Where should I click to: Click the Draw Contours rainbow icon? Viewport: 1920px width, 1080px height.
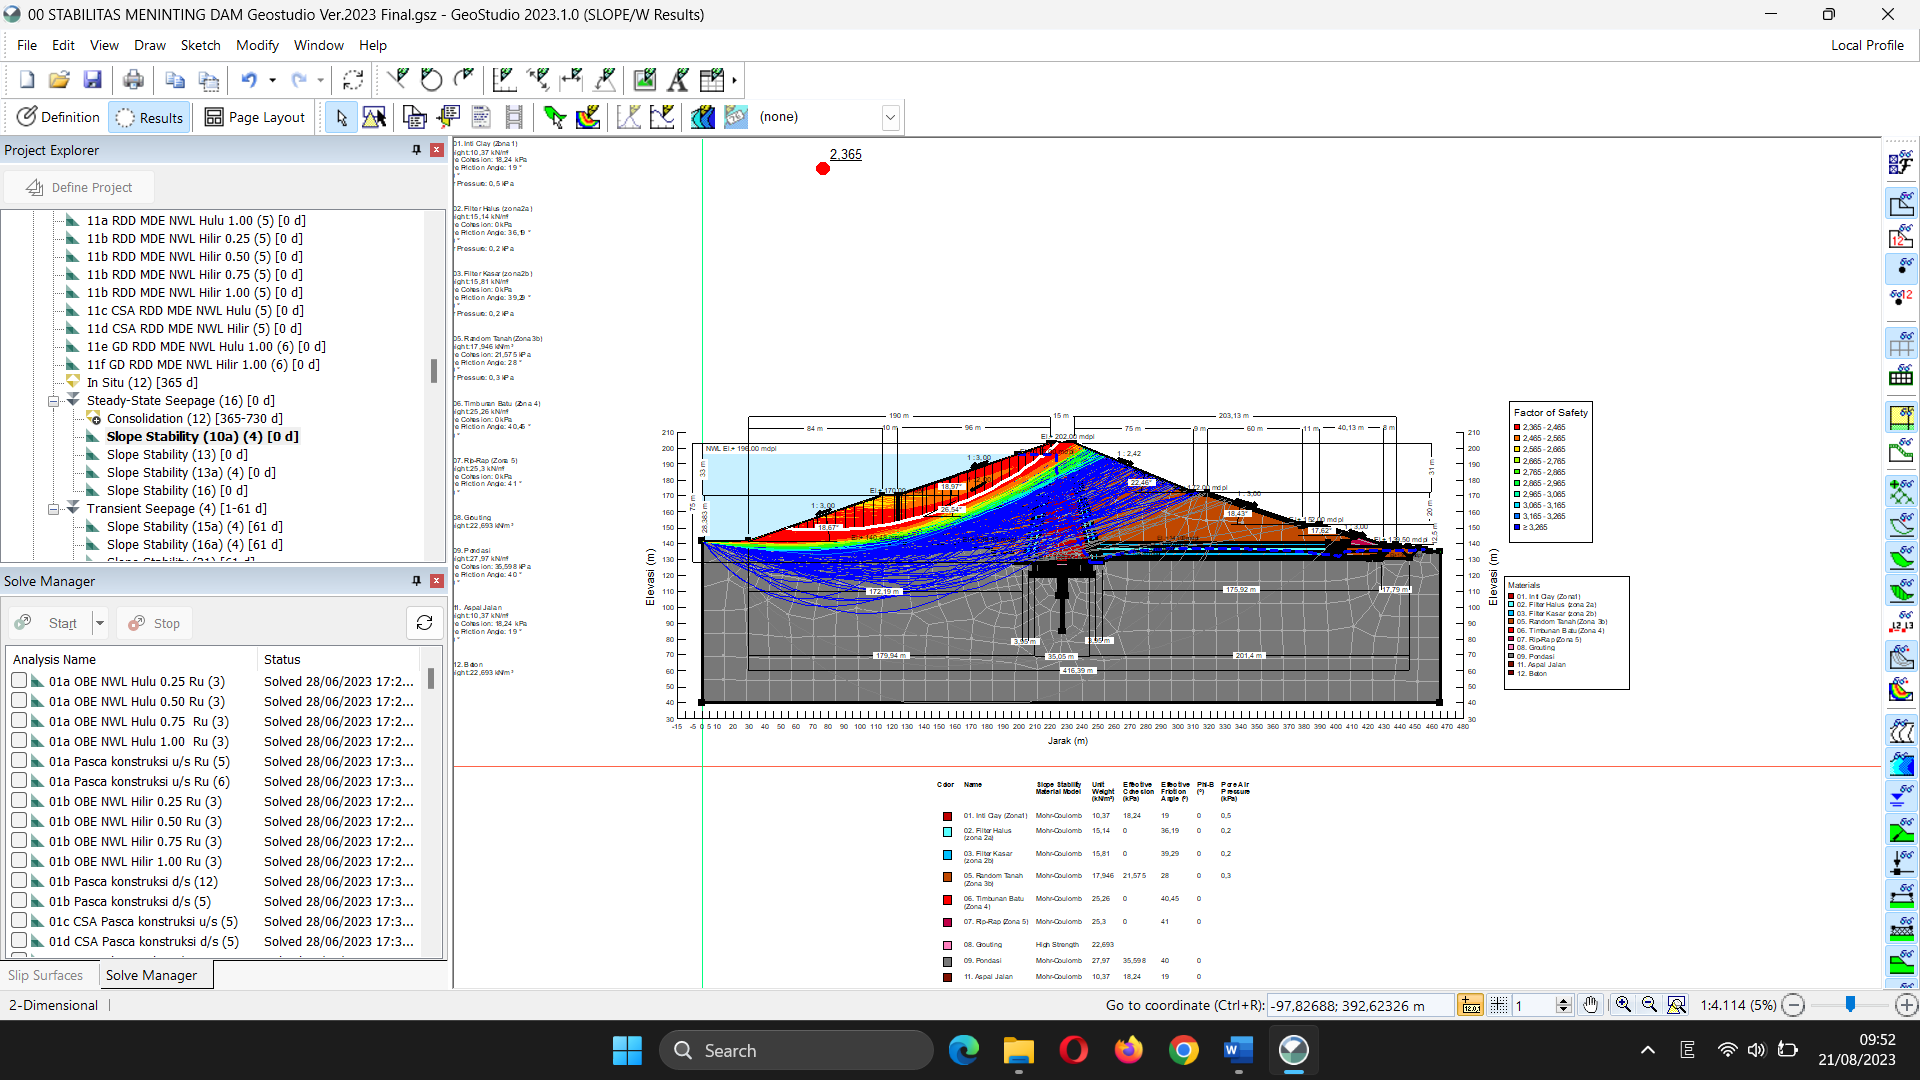(x=588, y=117)
